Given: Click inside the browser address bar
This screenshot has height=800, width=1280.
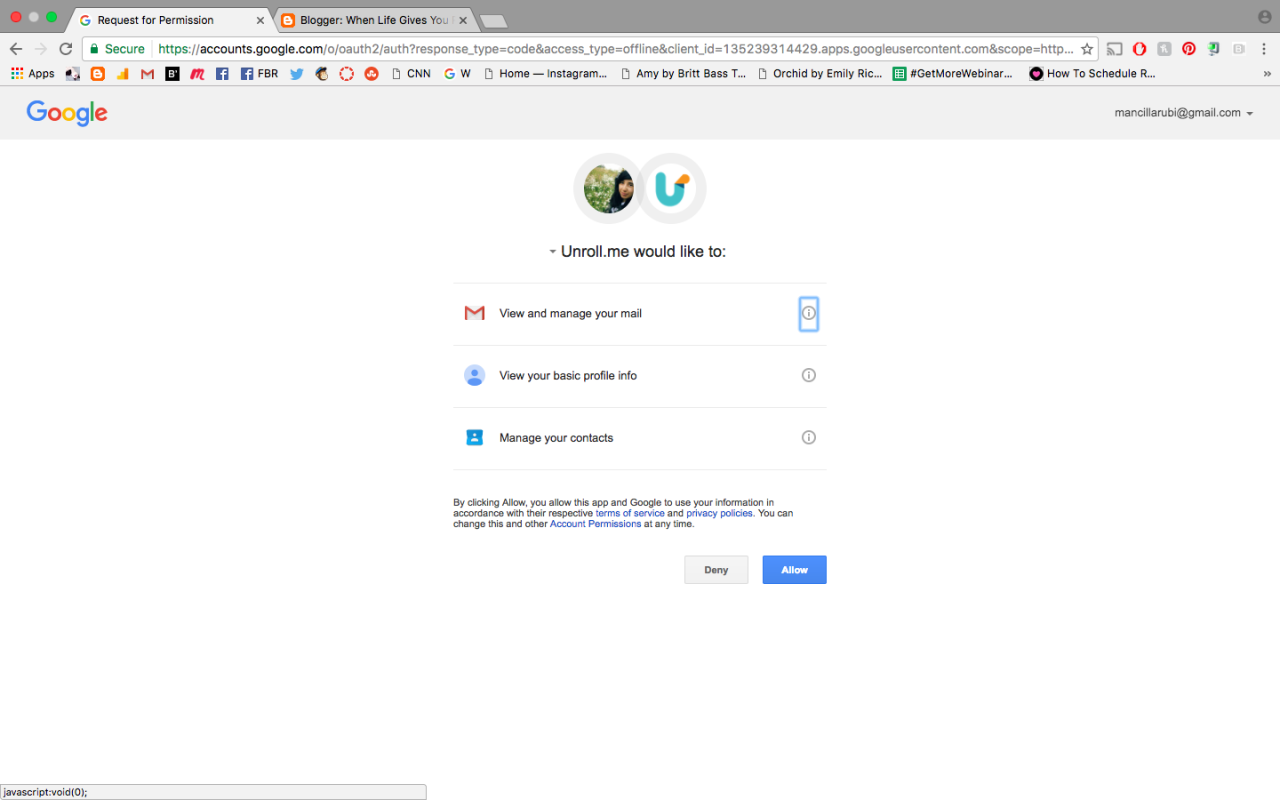Looking at the screenshot, I should click(x=600, y=48).
